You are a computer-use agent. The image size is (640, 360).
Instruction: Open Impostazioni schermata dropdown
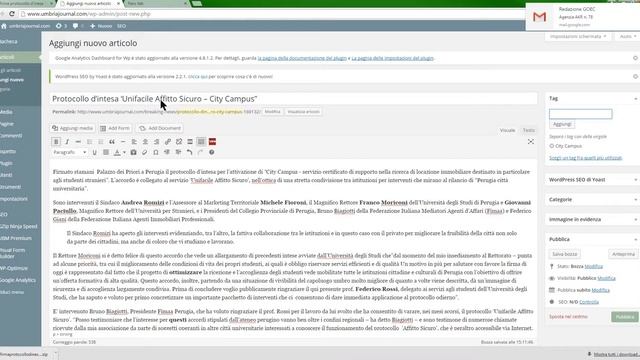578,36
